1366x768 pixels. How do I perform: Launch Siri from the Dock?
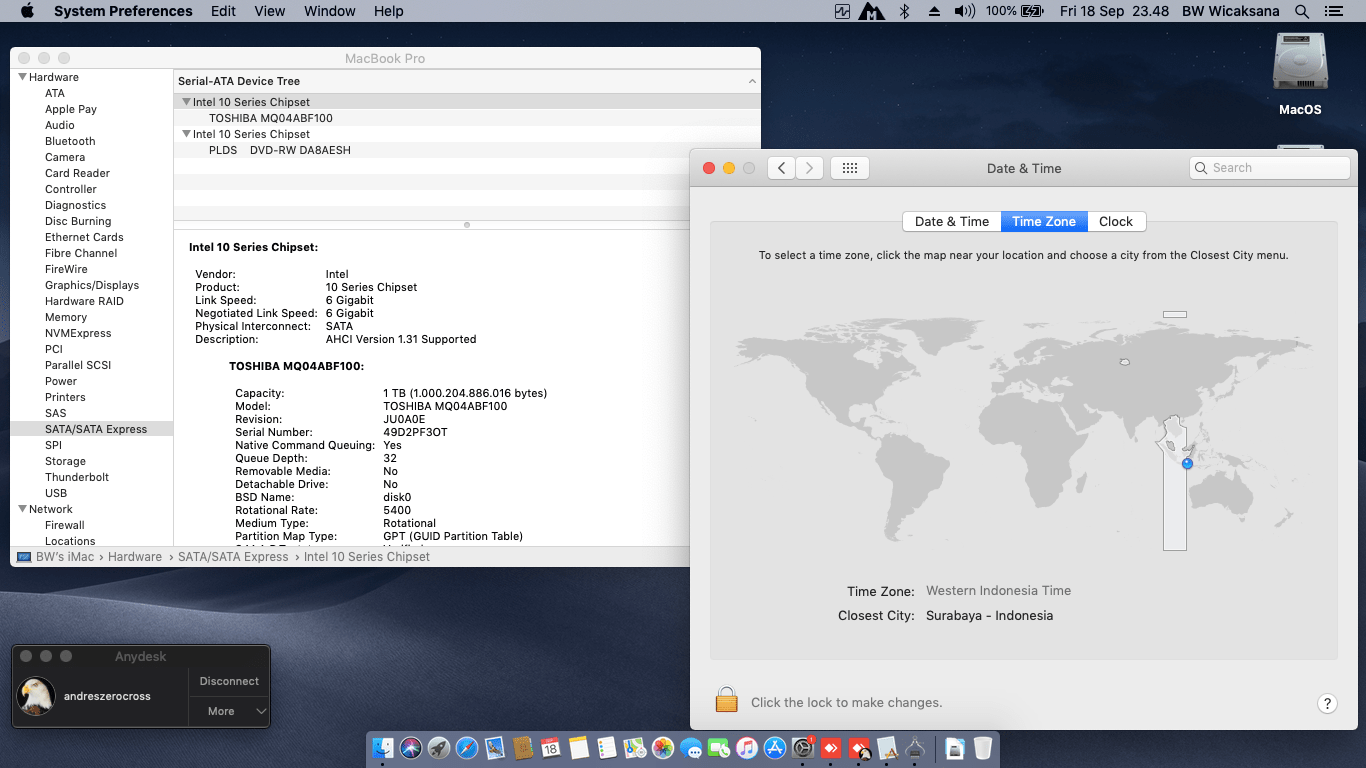pyautogui.click(x=411, y=747)
